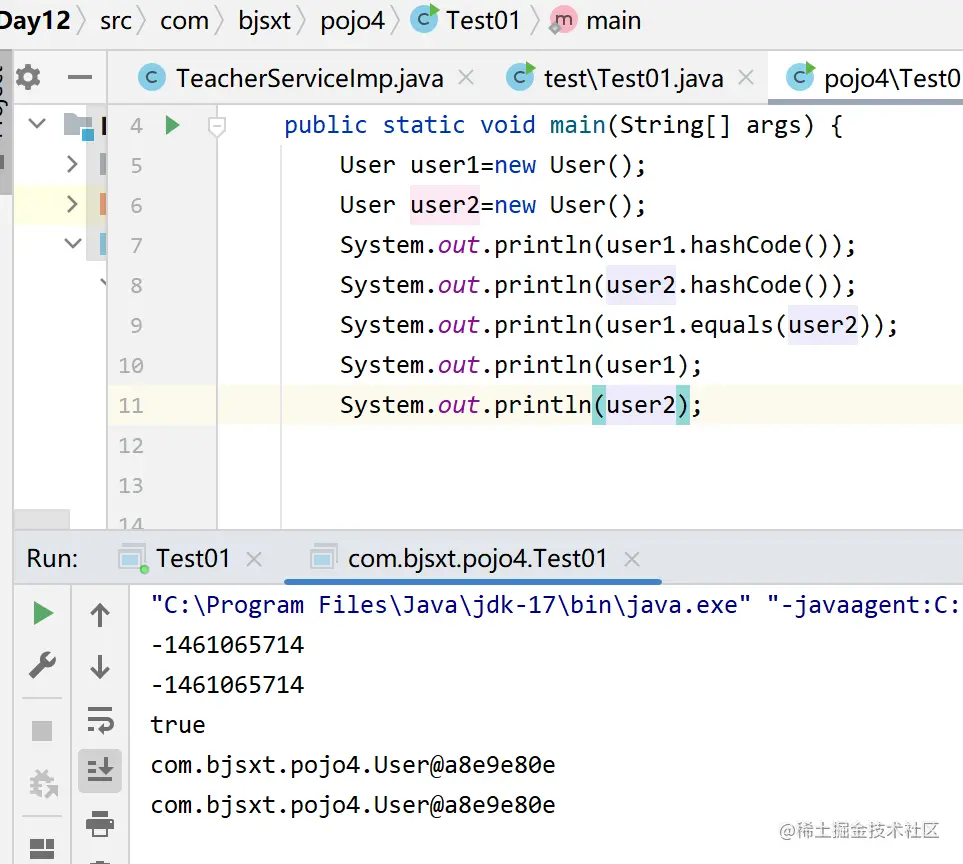Viewport: 963px width, 864px height.
Task: Open Test01 run tab
Action: click(192, 558)
